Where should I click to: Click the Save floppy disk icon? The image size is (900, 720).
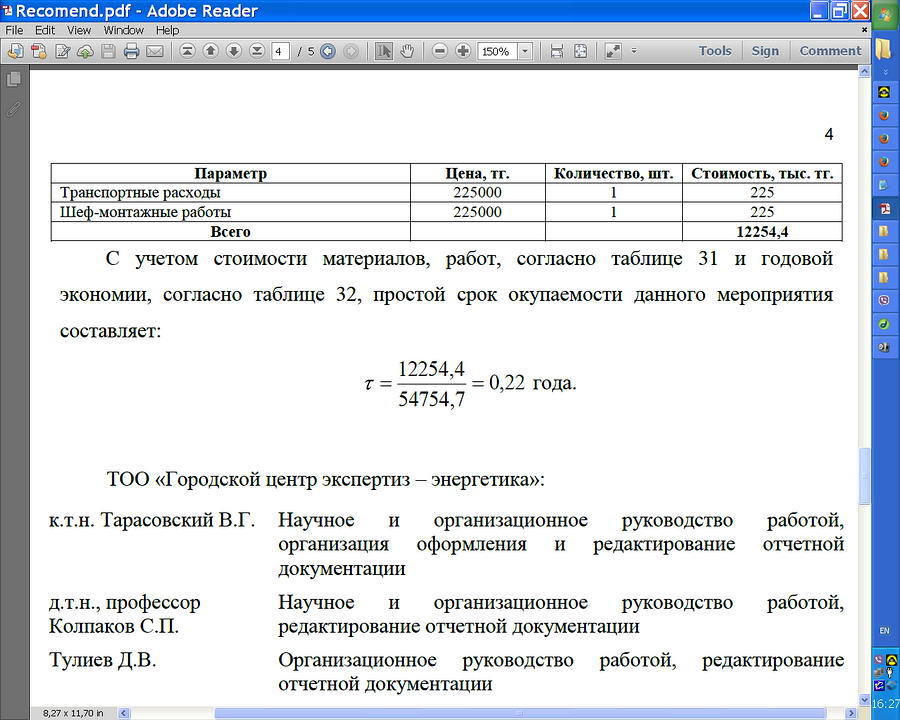pyautogui.click(x=108, y=51)
